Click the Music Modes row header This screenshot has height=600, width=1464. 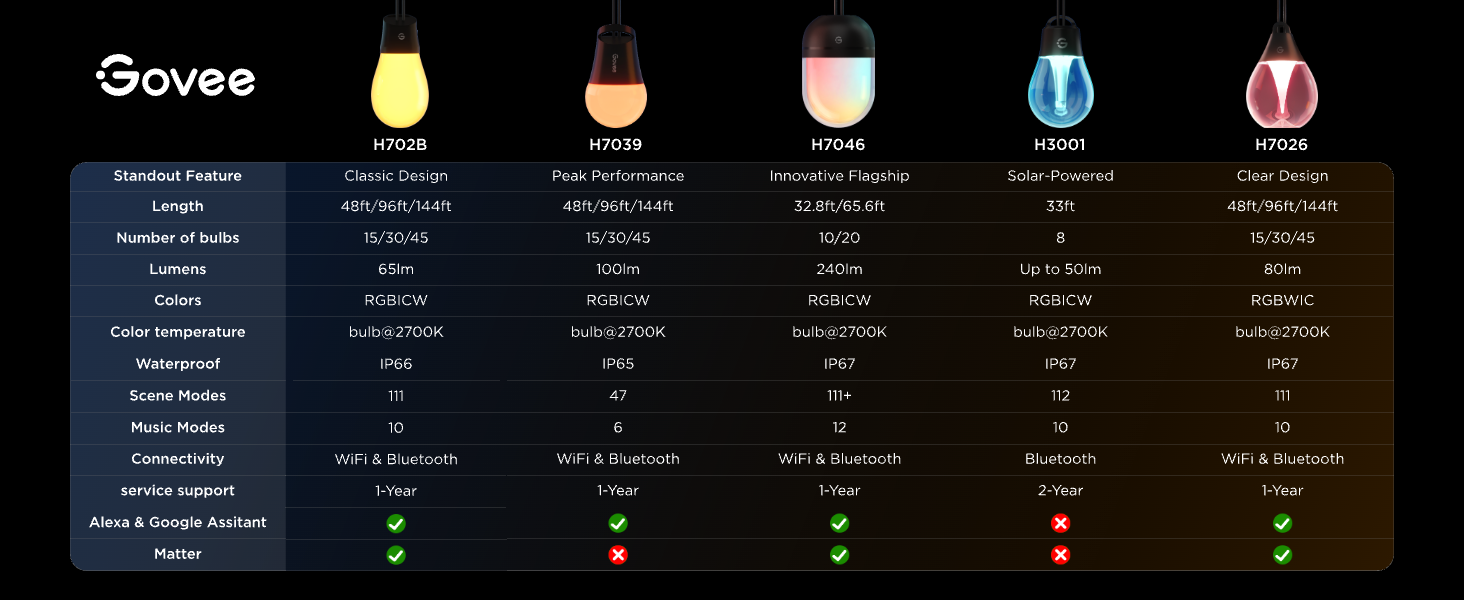(x=178, y=427)
